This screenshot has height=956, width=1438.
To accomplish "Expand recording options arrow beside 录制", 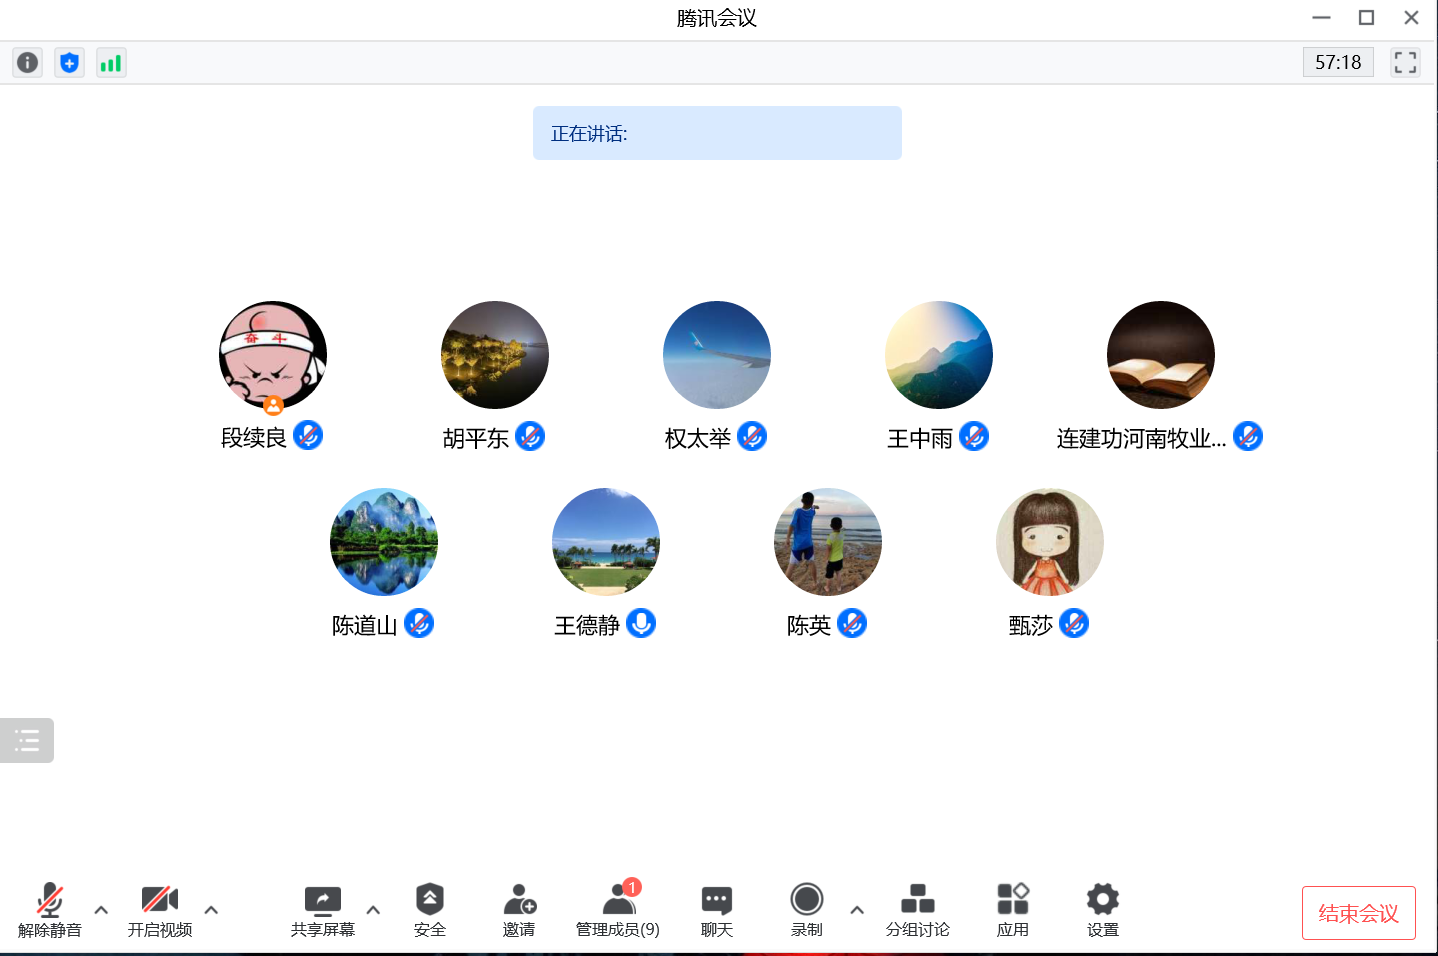I will tap(857, 910).
